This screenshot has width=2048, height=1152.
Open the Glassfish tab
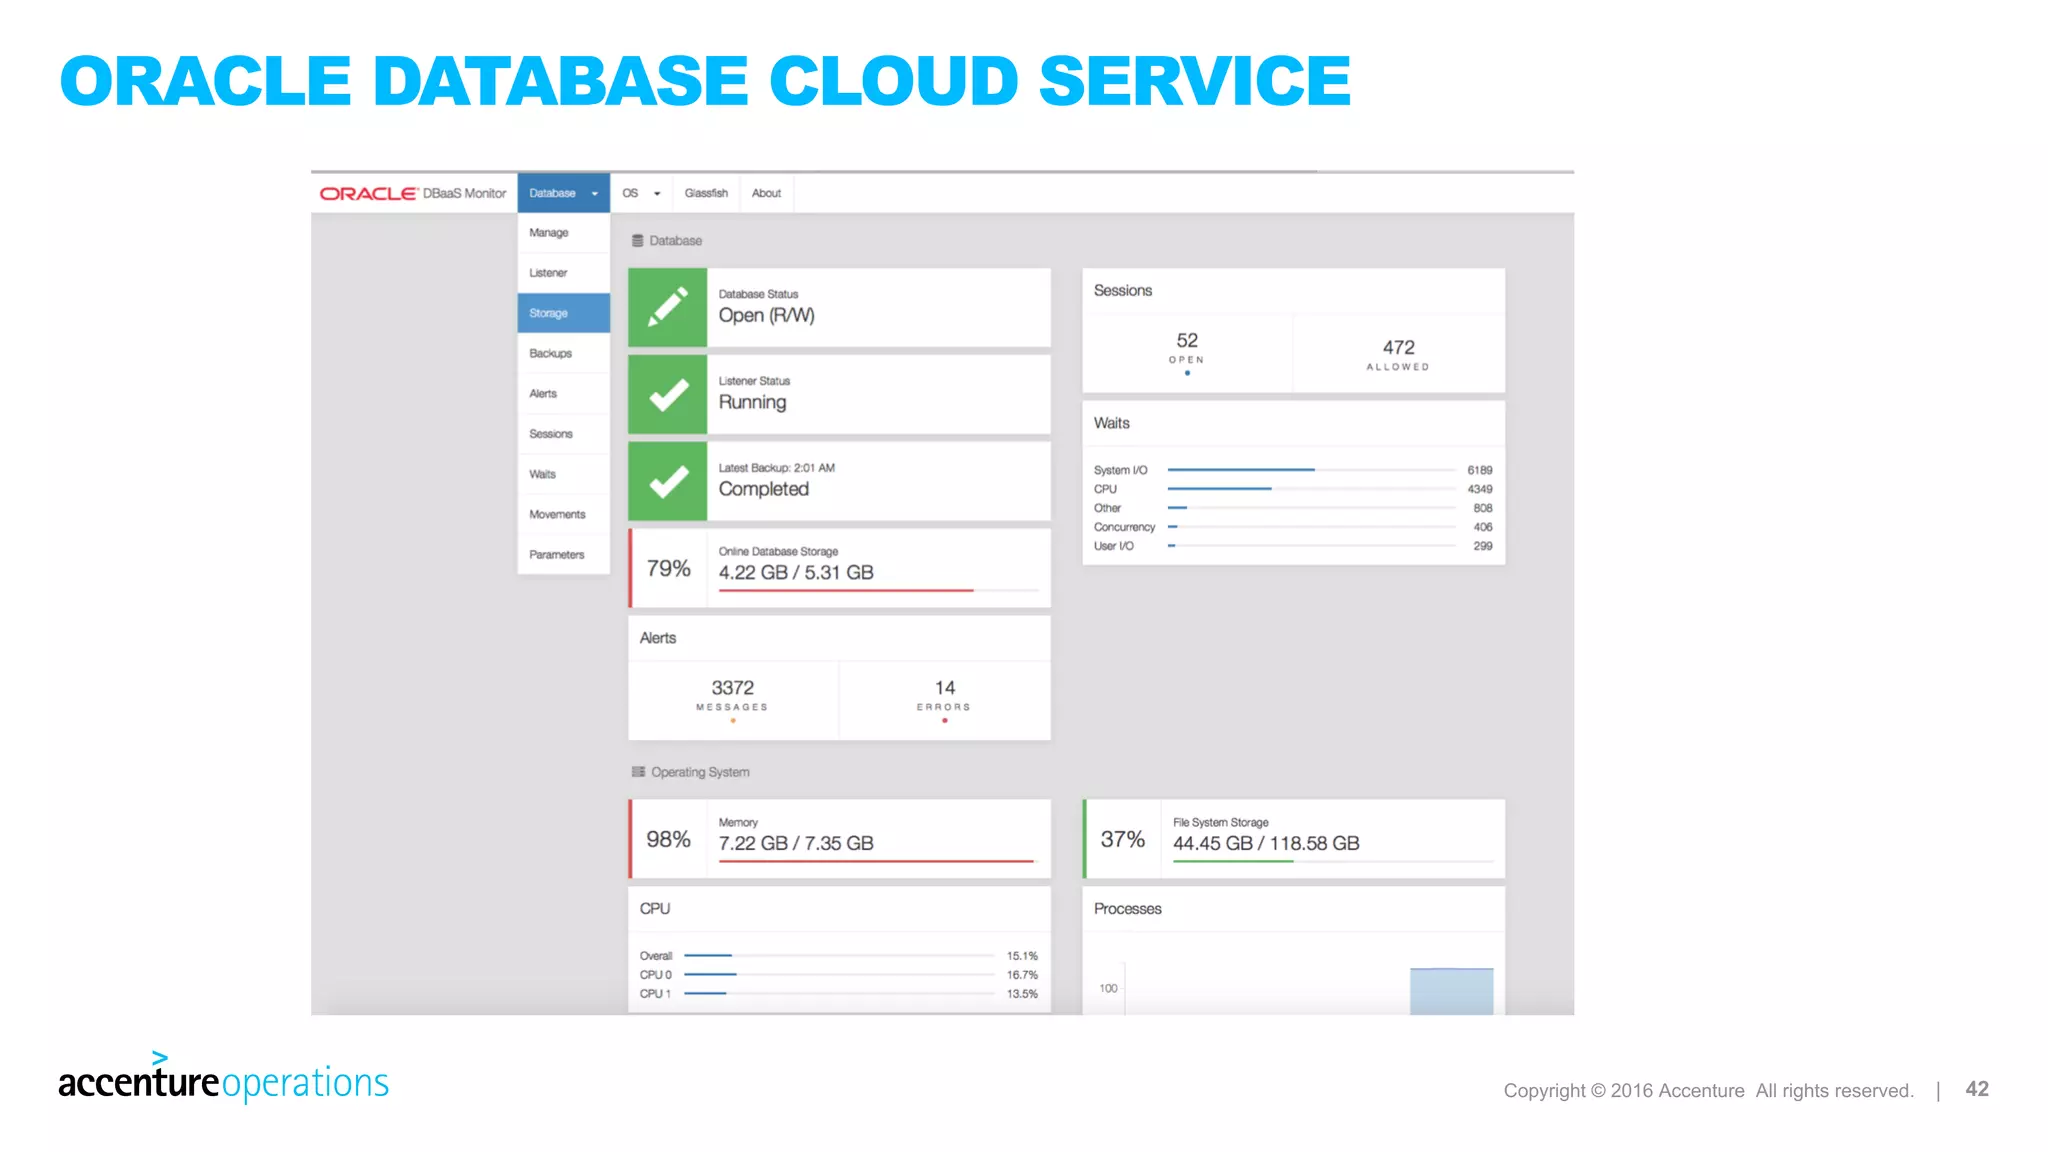[706, 193]
